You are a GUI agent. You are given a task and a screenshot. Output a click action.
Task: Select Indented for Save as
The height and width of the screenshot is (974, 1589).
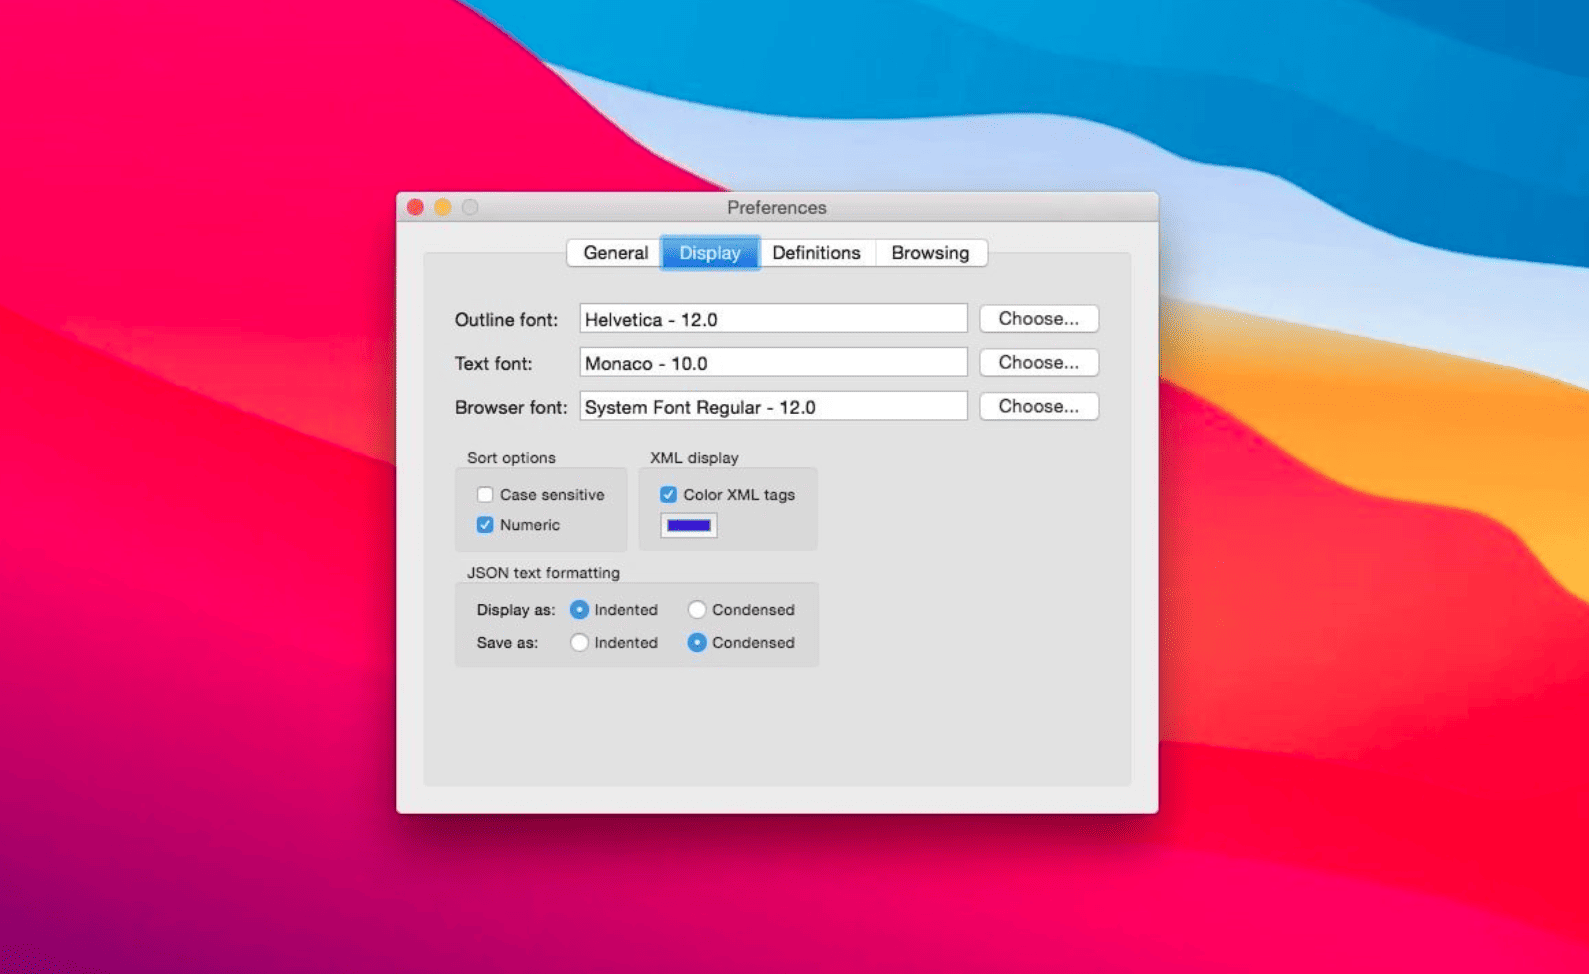point(579,643)
